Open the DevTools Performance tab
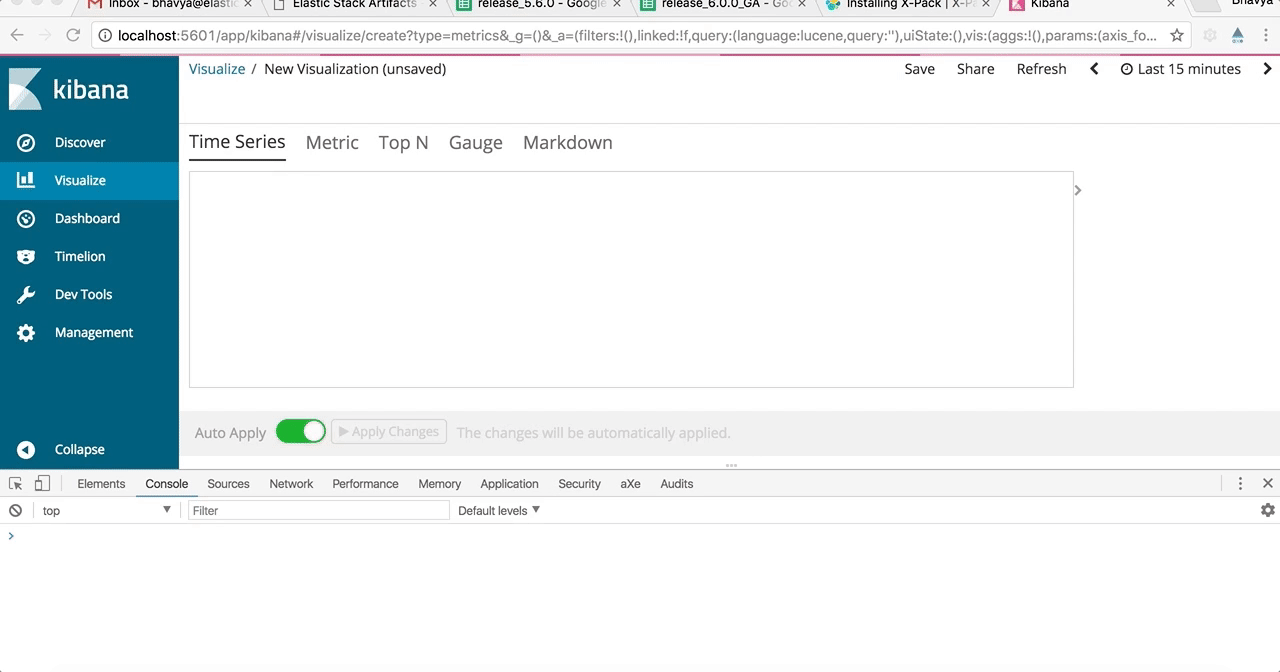 [366, 484]
